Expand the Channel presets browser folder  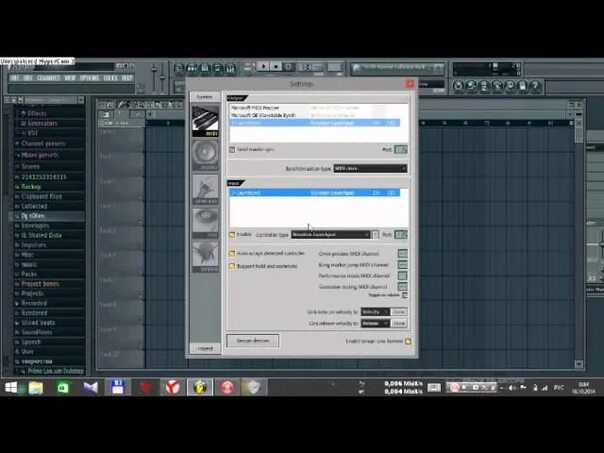tap(43, 144)
